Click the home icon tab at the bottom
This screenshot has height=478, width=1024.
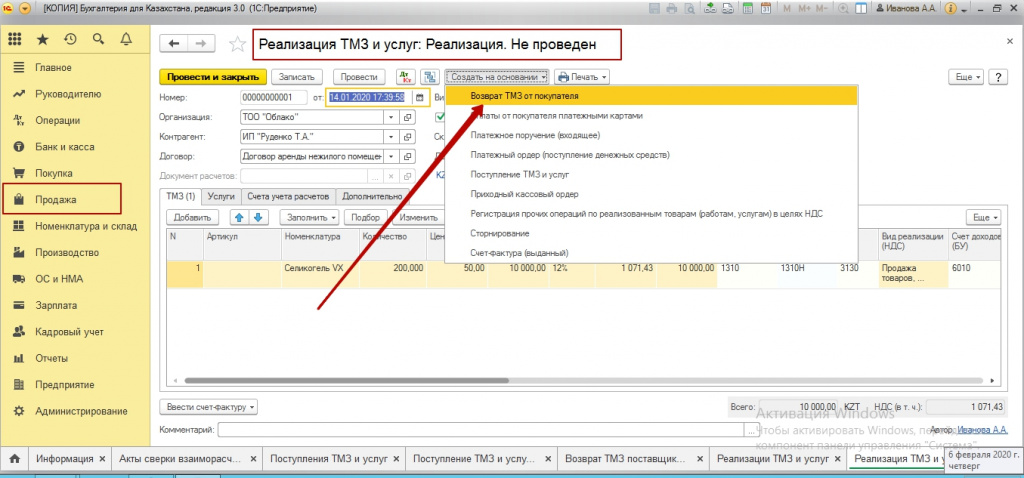pyautogui.click(x=14, y=458)
